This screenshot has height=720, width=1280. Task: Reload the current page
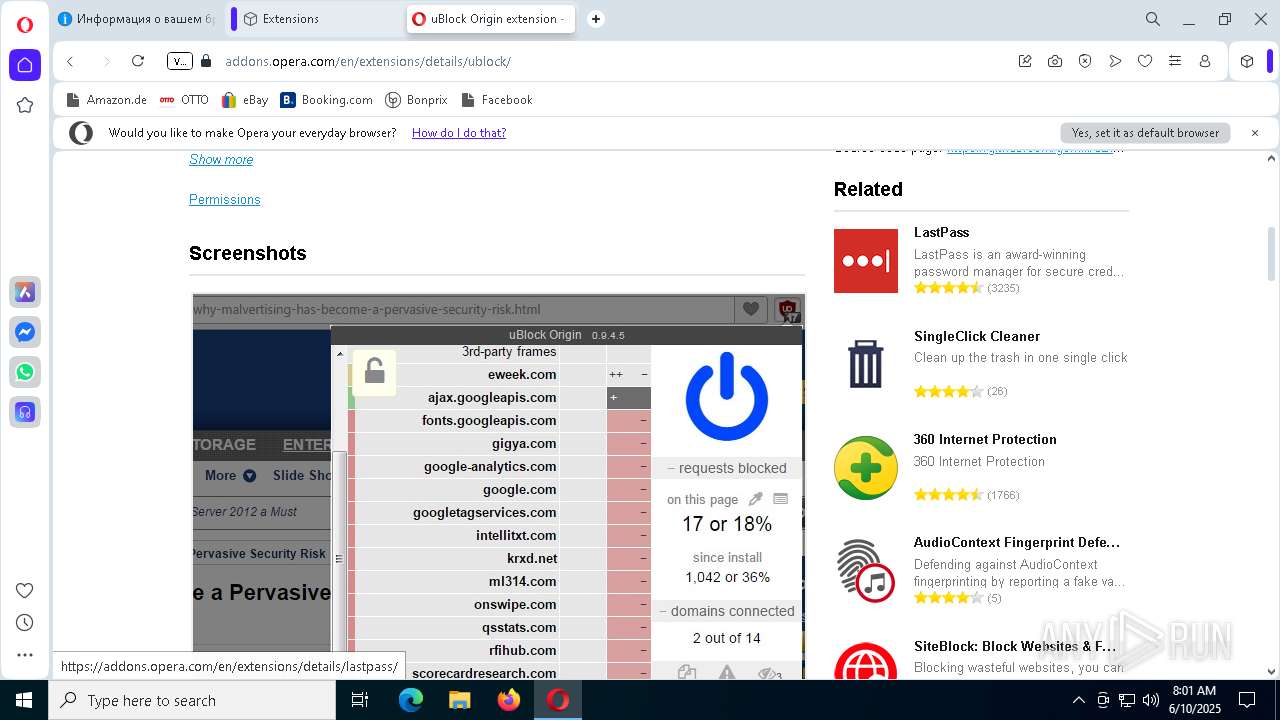coord(138,61)
